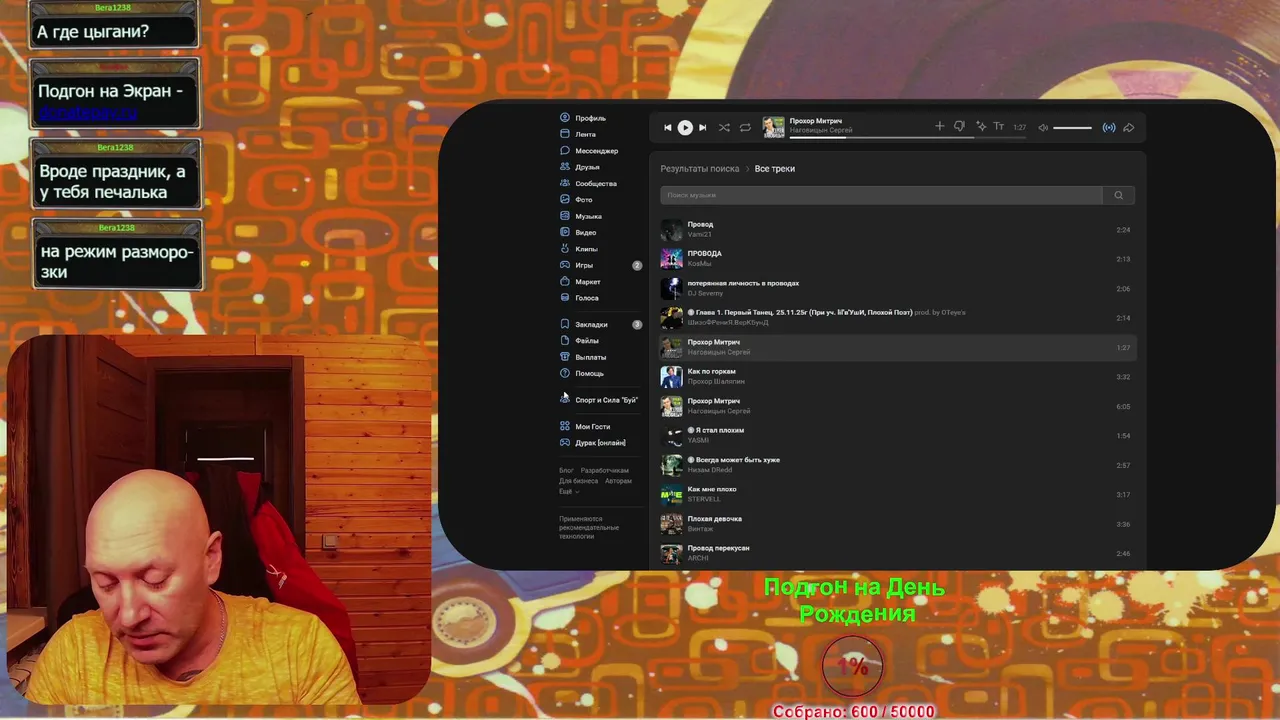Play Я стал плохим by YASMI

click(897, 436)
